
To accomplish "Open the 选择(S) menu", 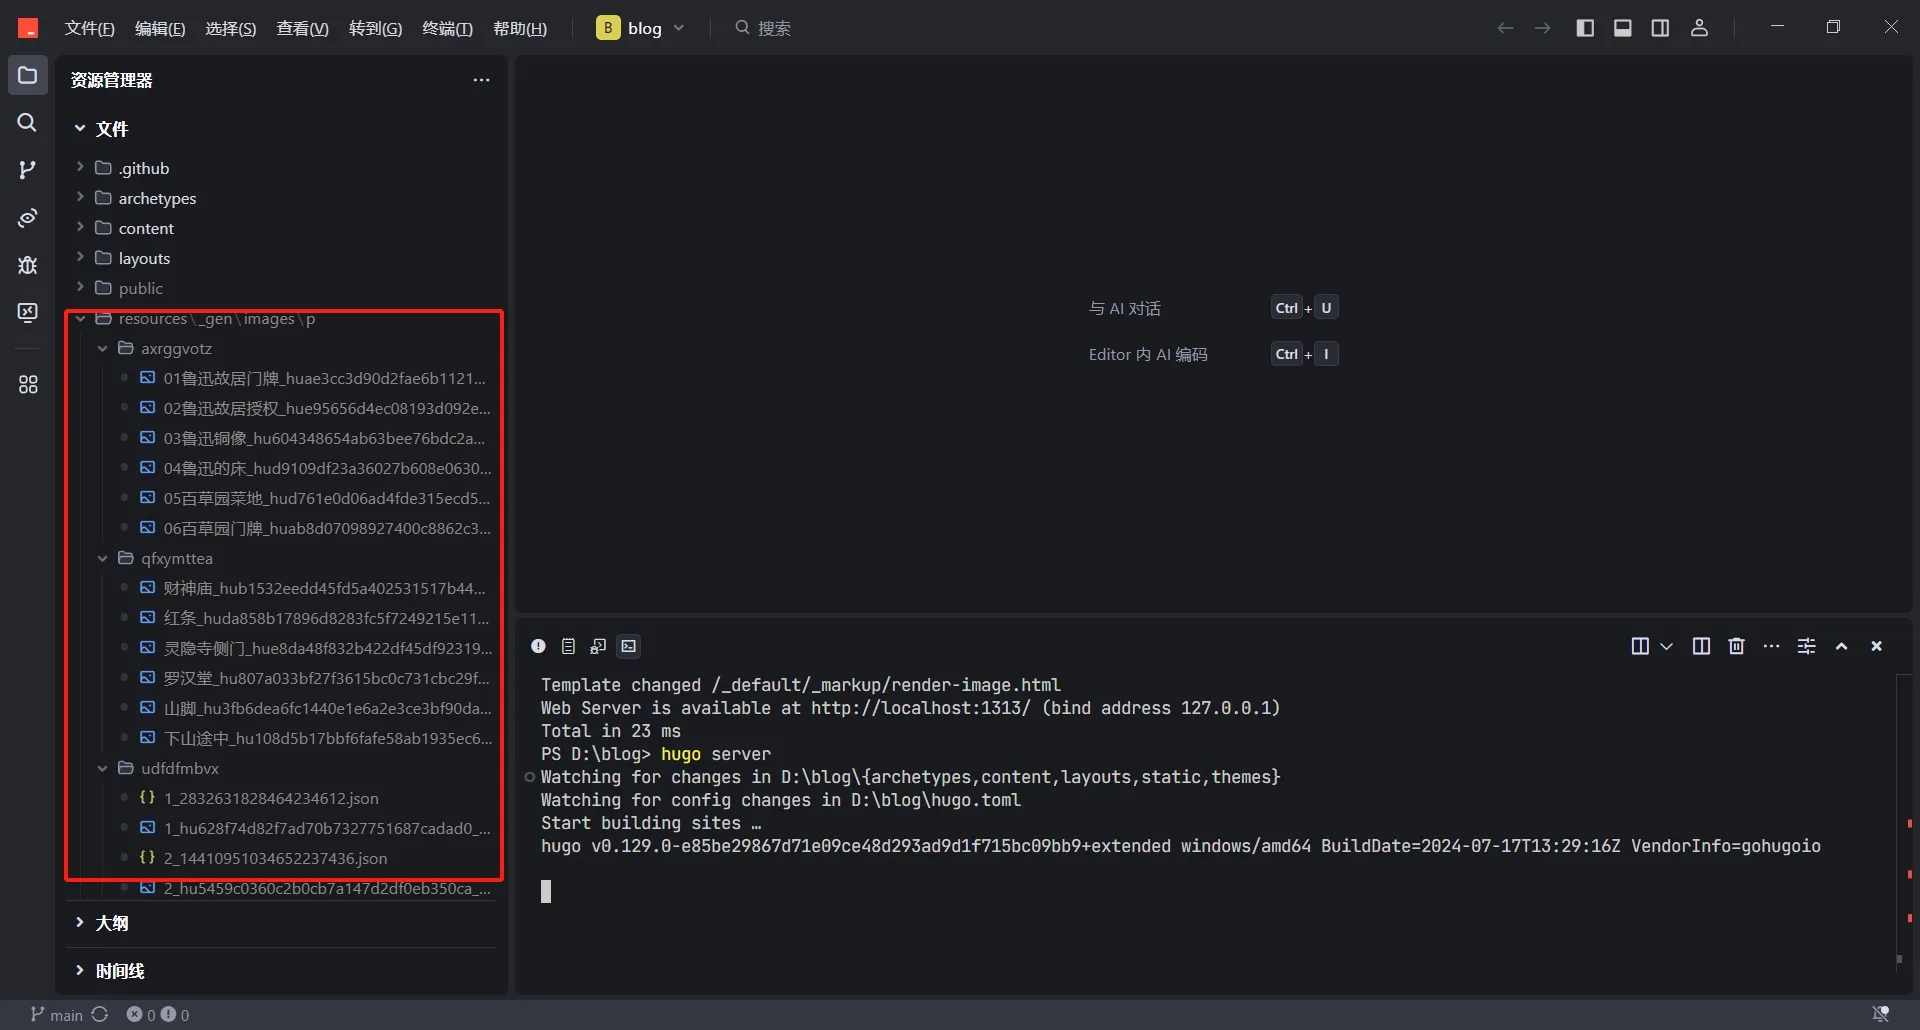I will click(x=230, y=28).
